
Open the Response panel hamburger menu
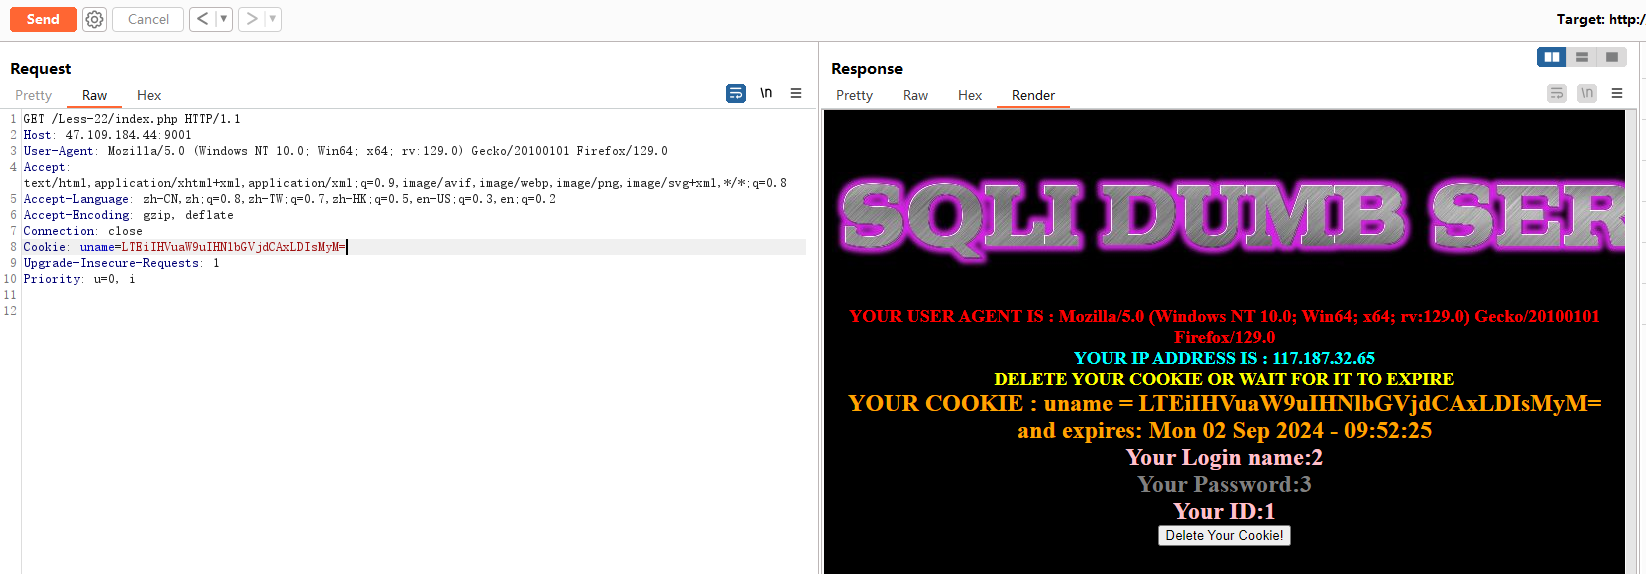1617,93
